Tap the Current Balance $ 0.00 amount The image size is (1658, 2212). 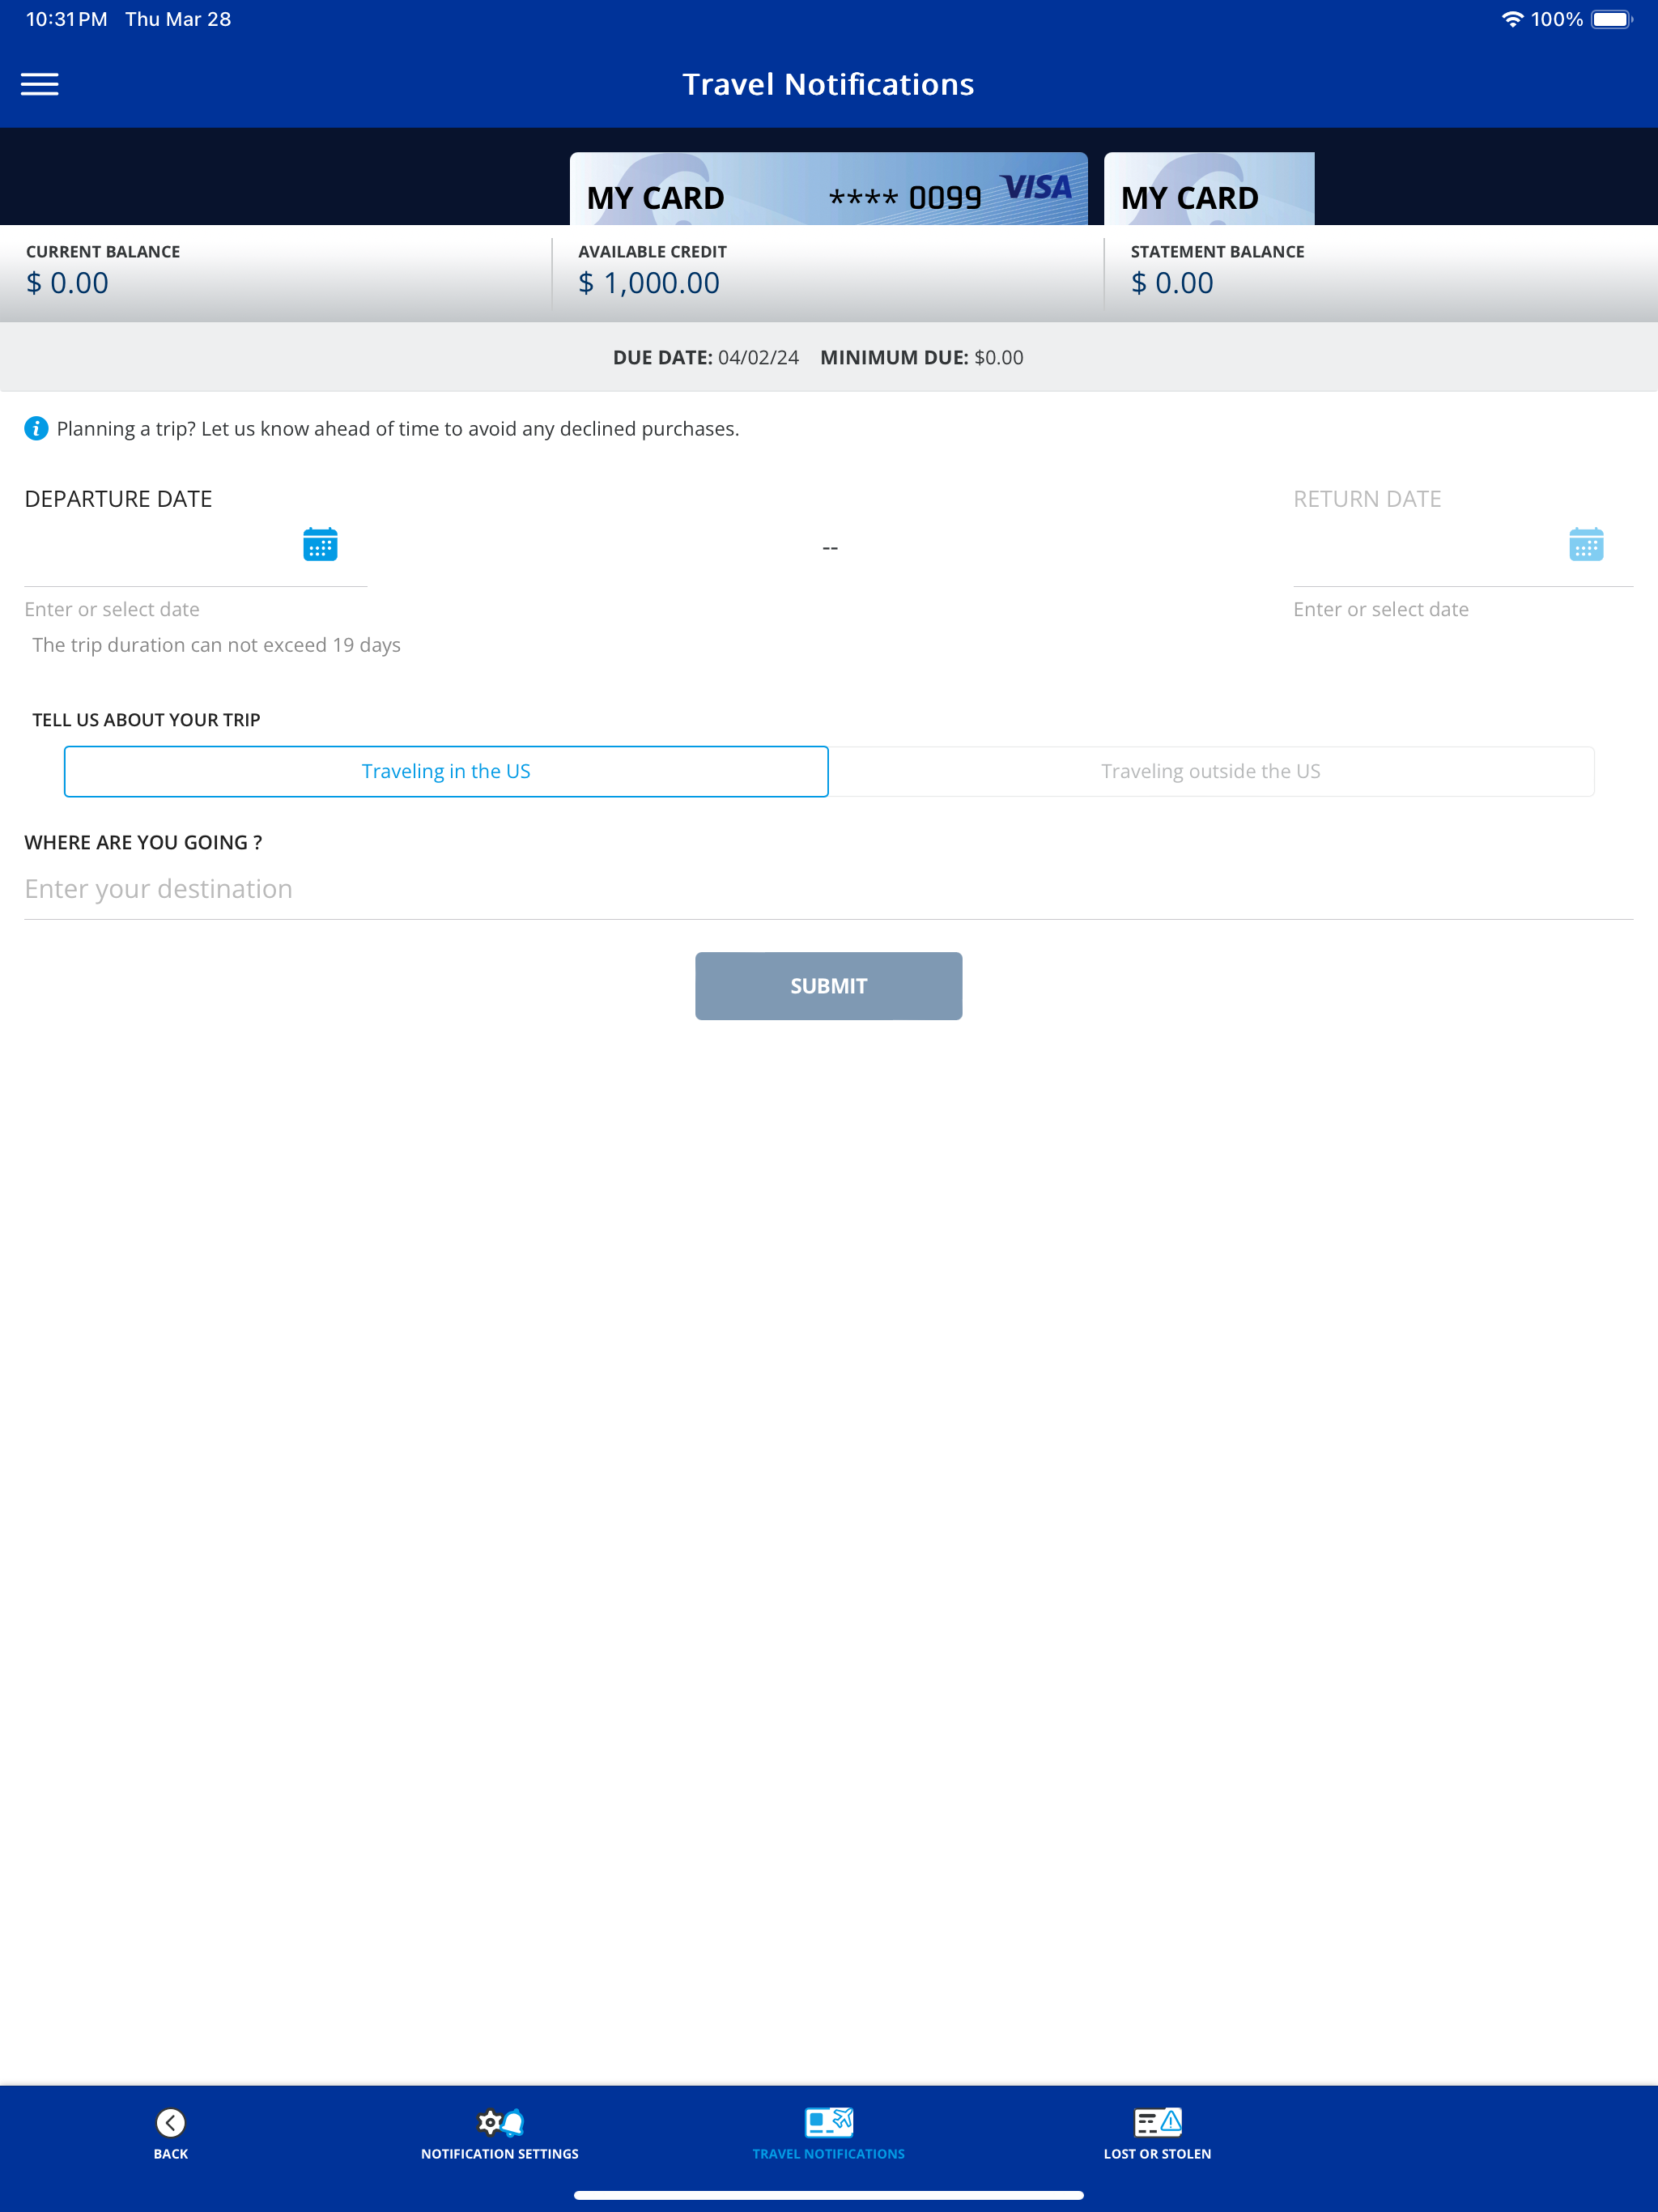67,283
